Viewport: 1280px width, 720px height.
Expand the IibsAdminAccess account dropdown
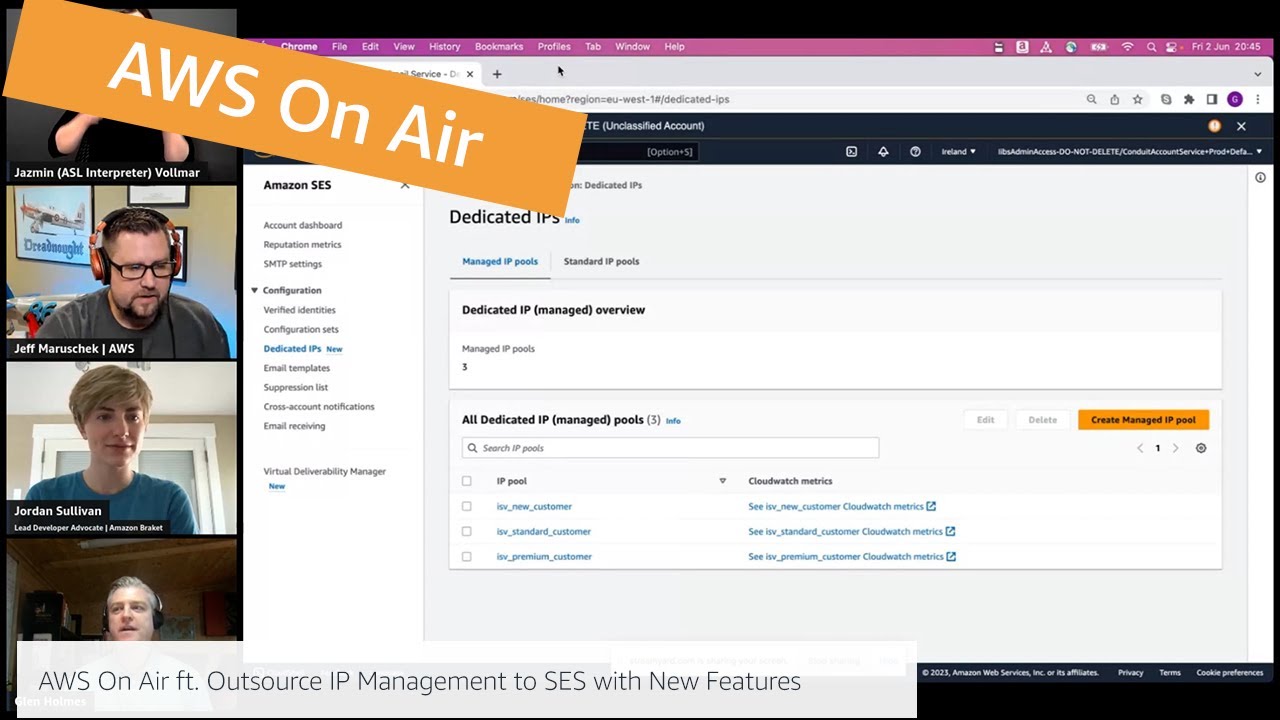point(1129,152)
